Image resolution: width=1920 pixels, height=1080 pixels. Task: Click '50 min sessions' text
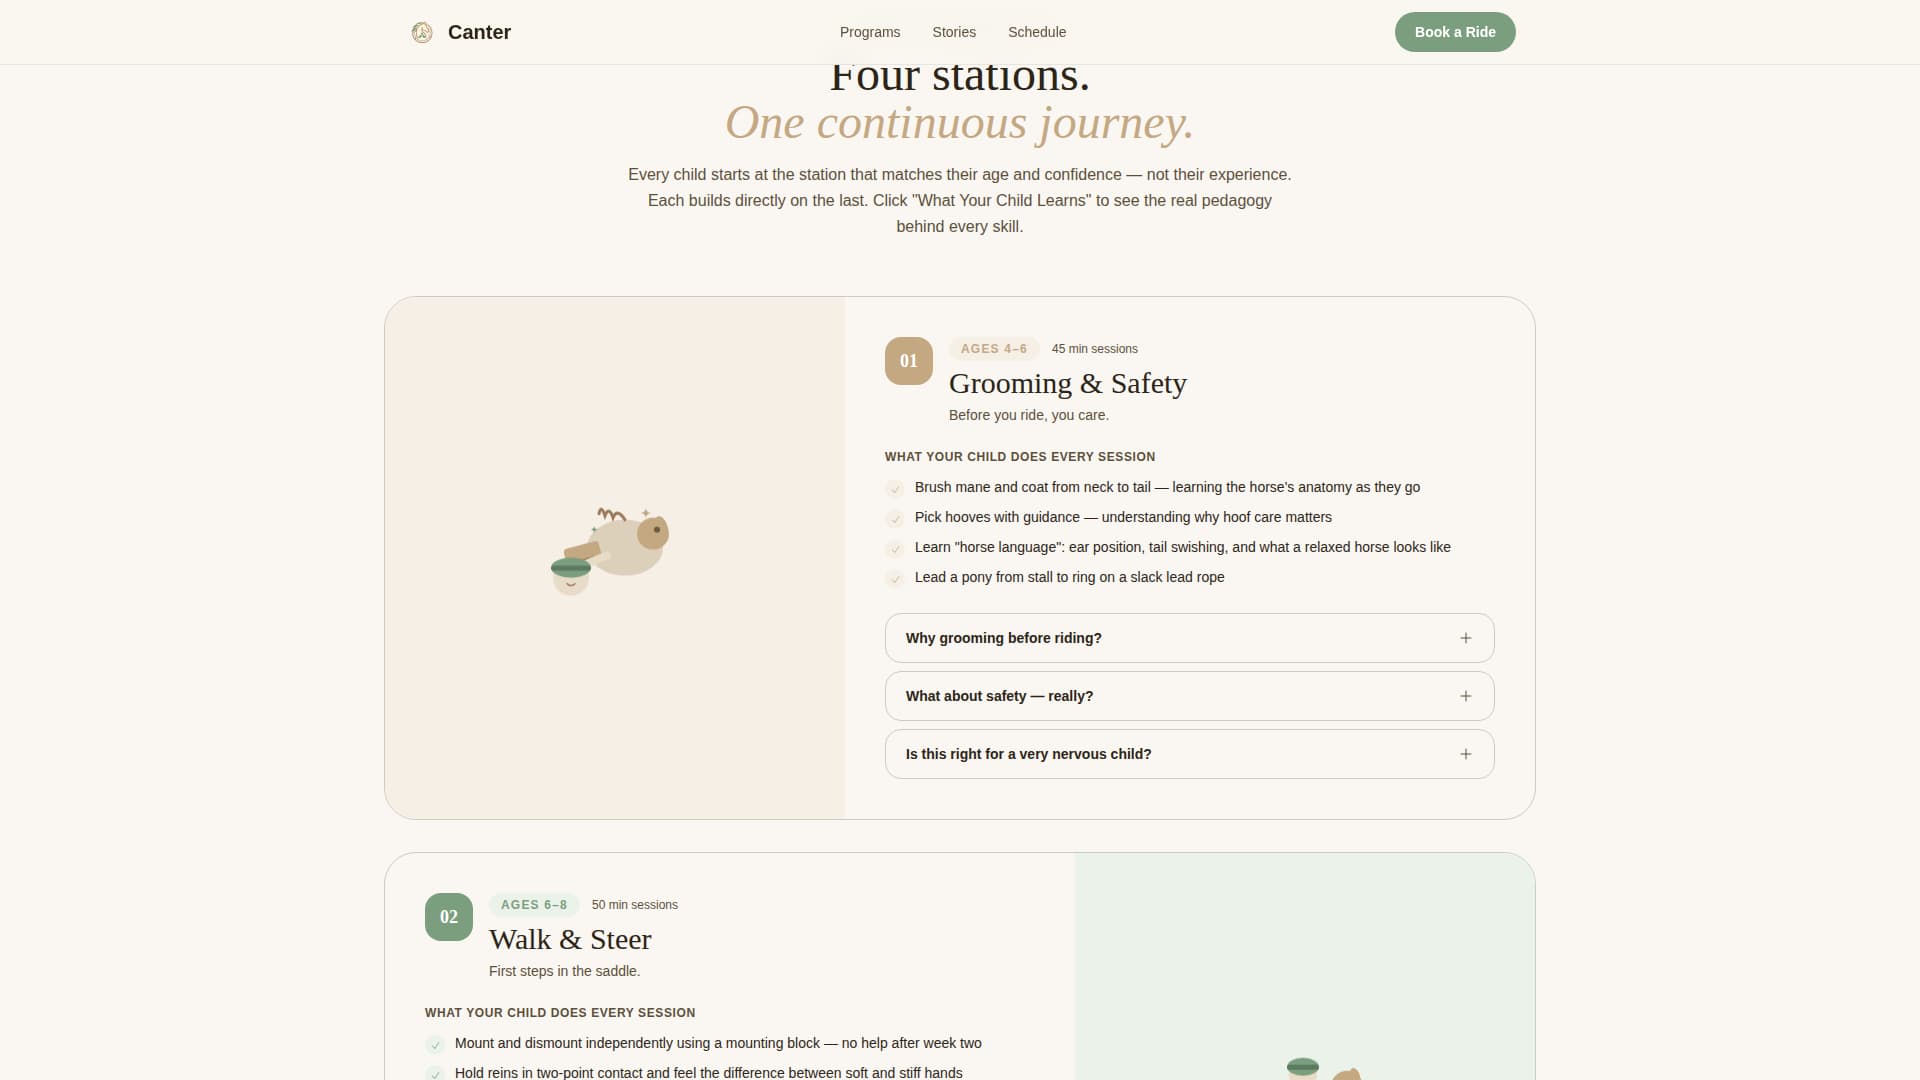[635, 905]
